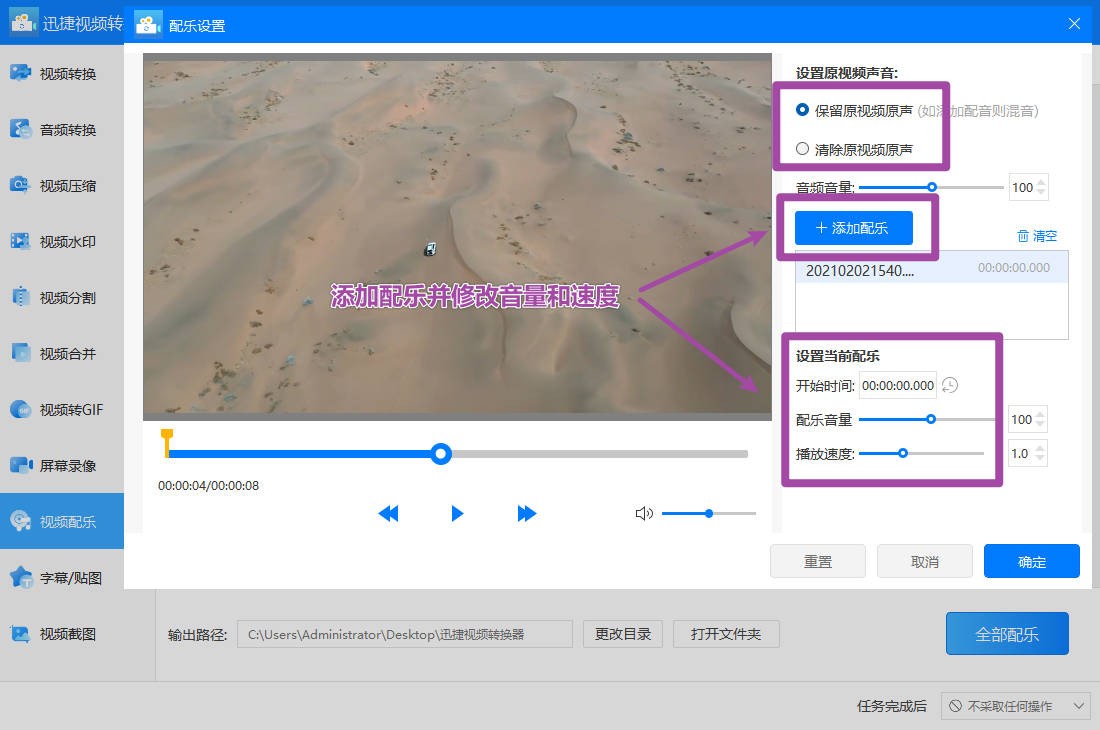This screenshot has width=1100, height=730.
Task: Open the output folder via 打开文件夹
Action: (x=726, y=633)
